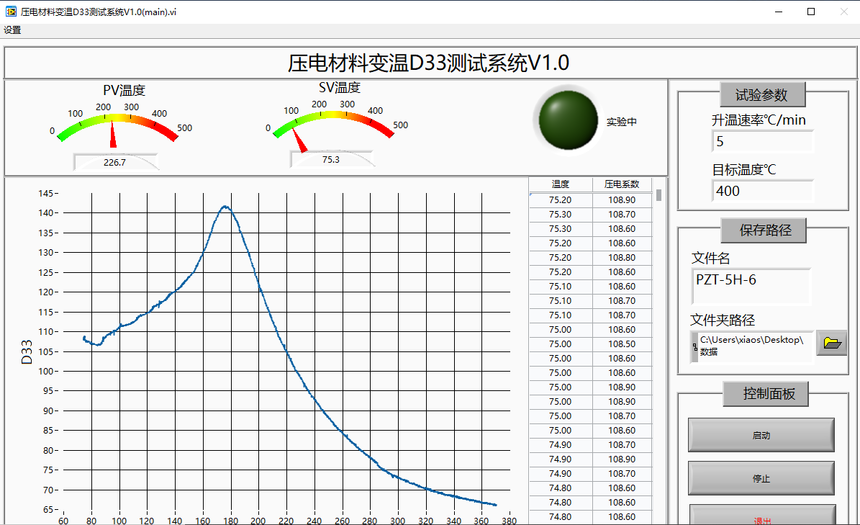Click the 文件夹路径 path text field
This screenshot has width=860, height=525.
pyautogui.click(x=755, y=346)
